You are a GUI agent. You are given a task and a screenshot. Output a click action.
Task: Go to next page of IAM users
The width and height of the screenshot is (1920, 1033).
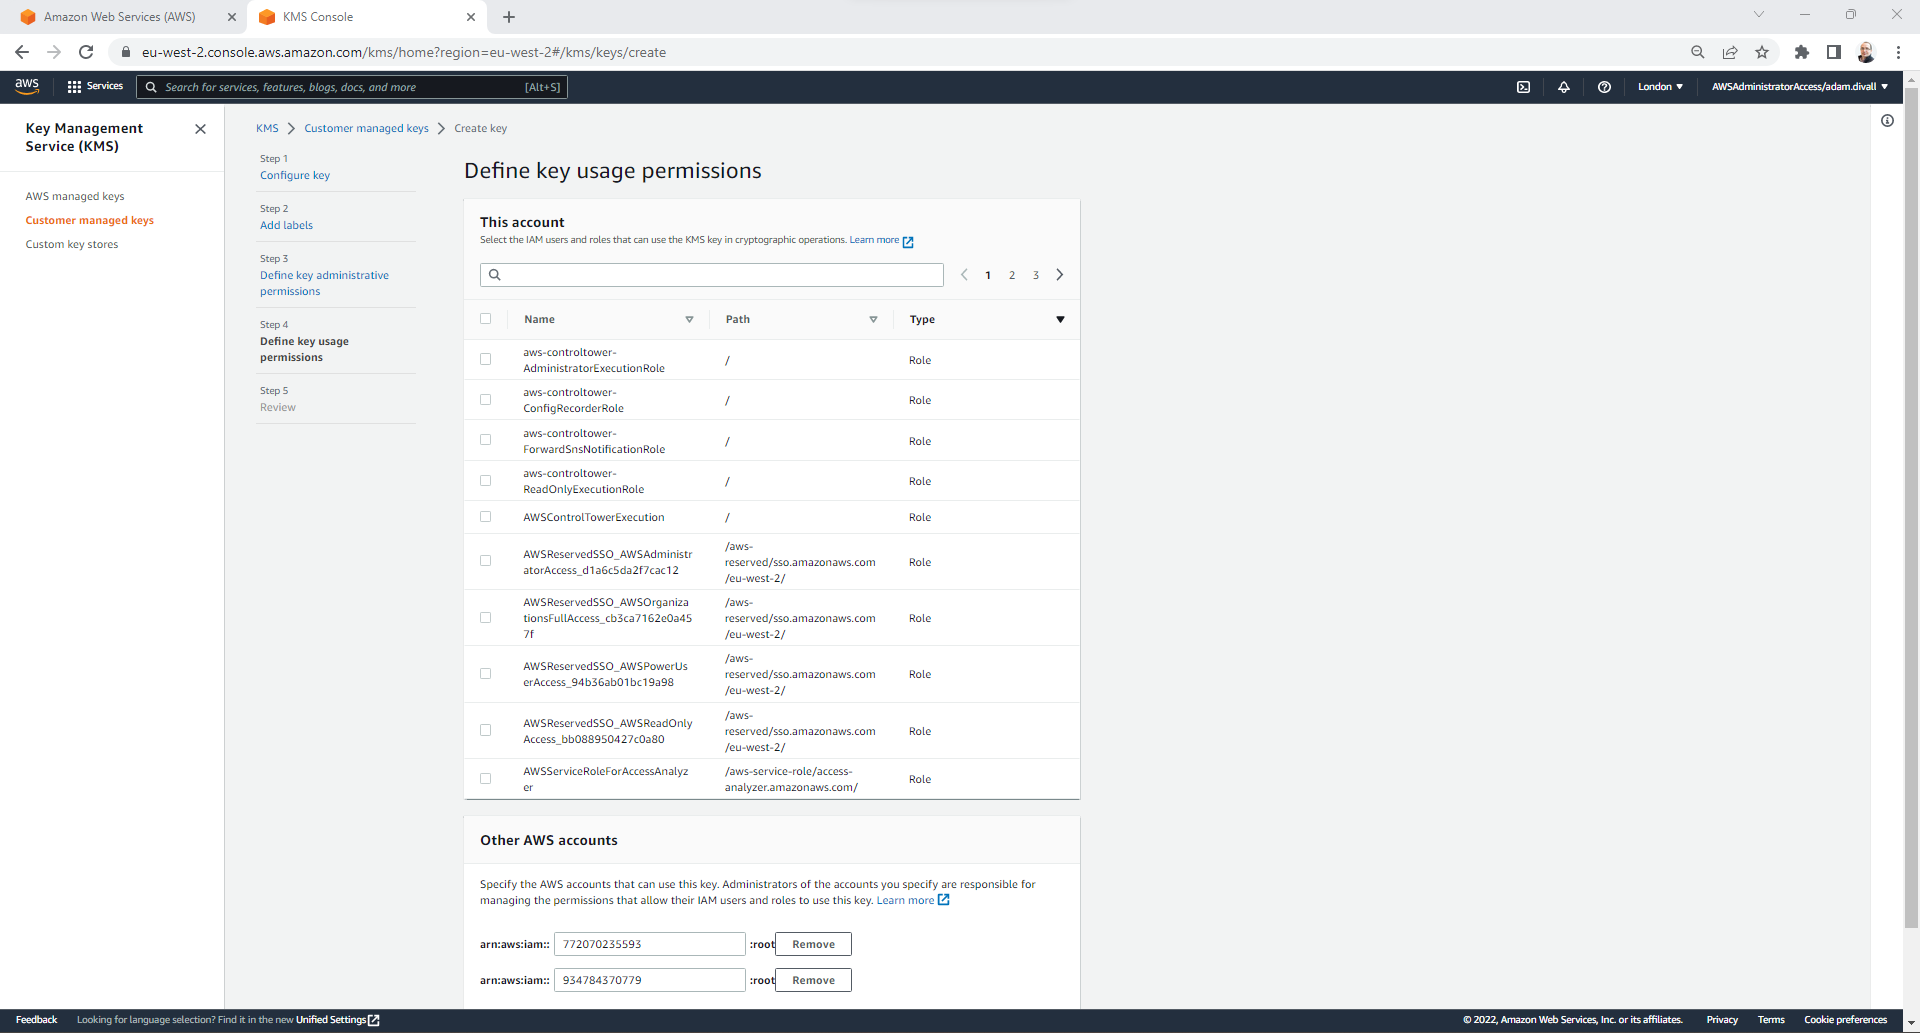1060,275
